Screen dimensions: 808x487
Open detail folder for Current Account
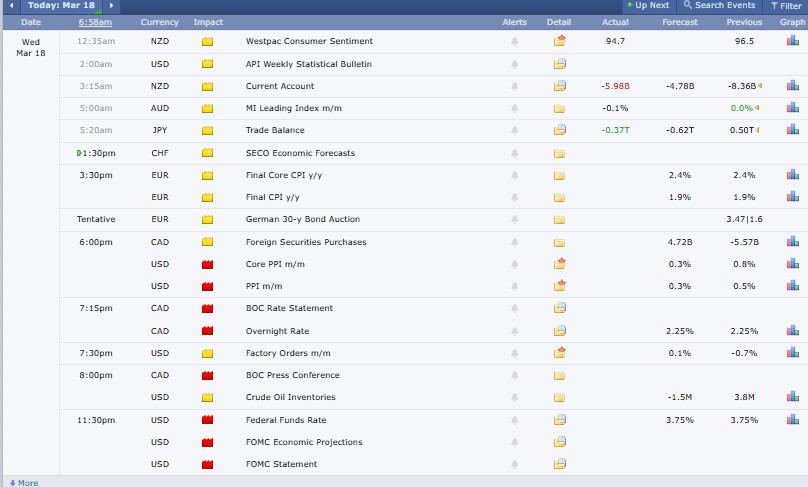tap(559, 86)
